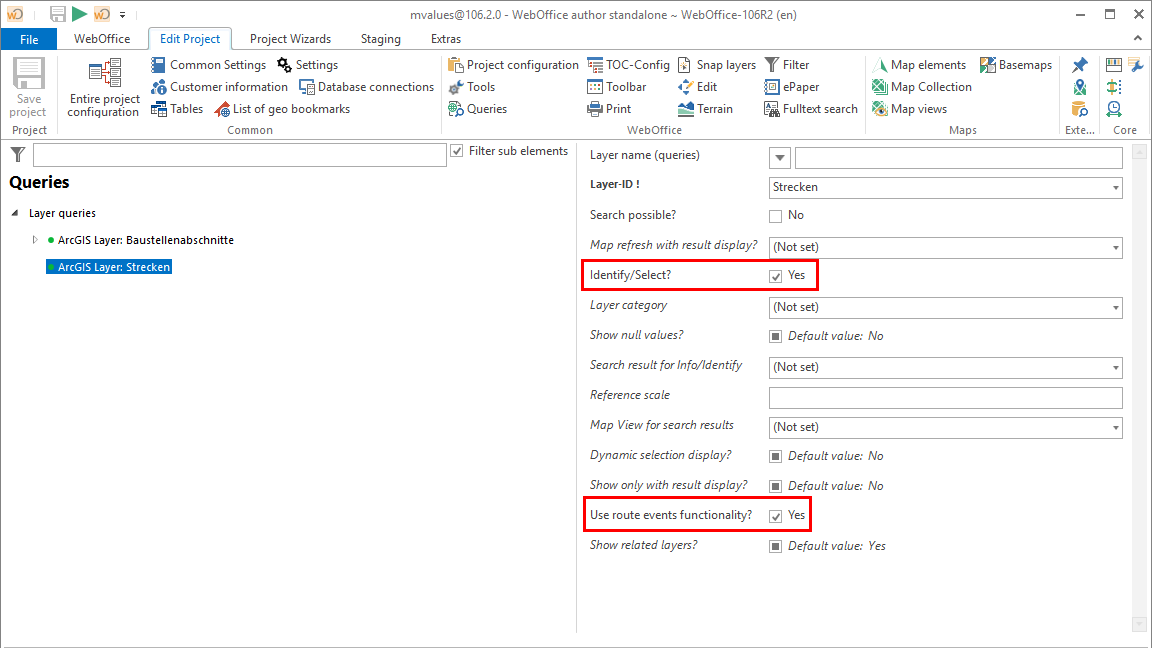Open the File menu
Viewport: 1152px width, 648px height.
(29, 38)
